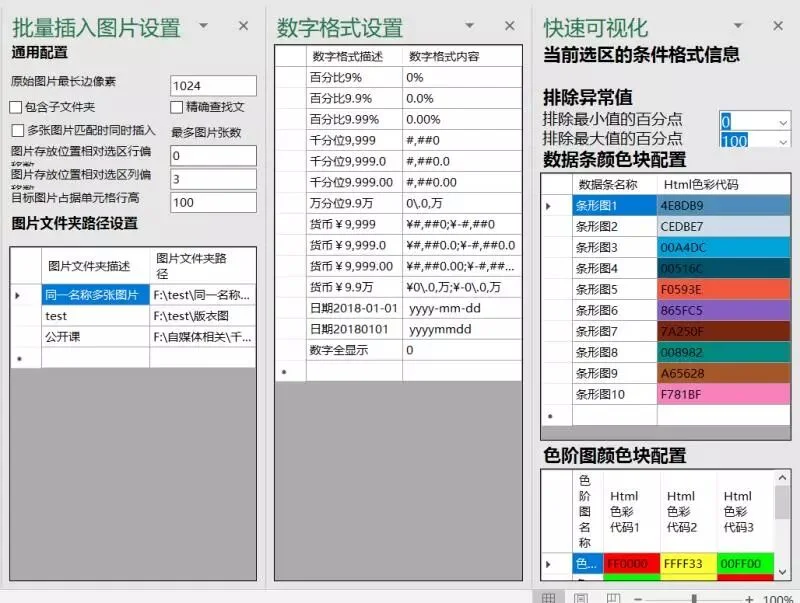Click the 原始图片最长边像素 field showing 1024
Viewport: 800px width, 603px height.
tap(213, 86)
